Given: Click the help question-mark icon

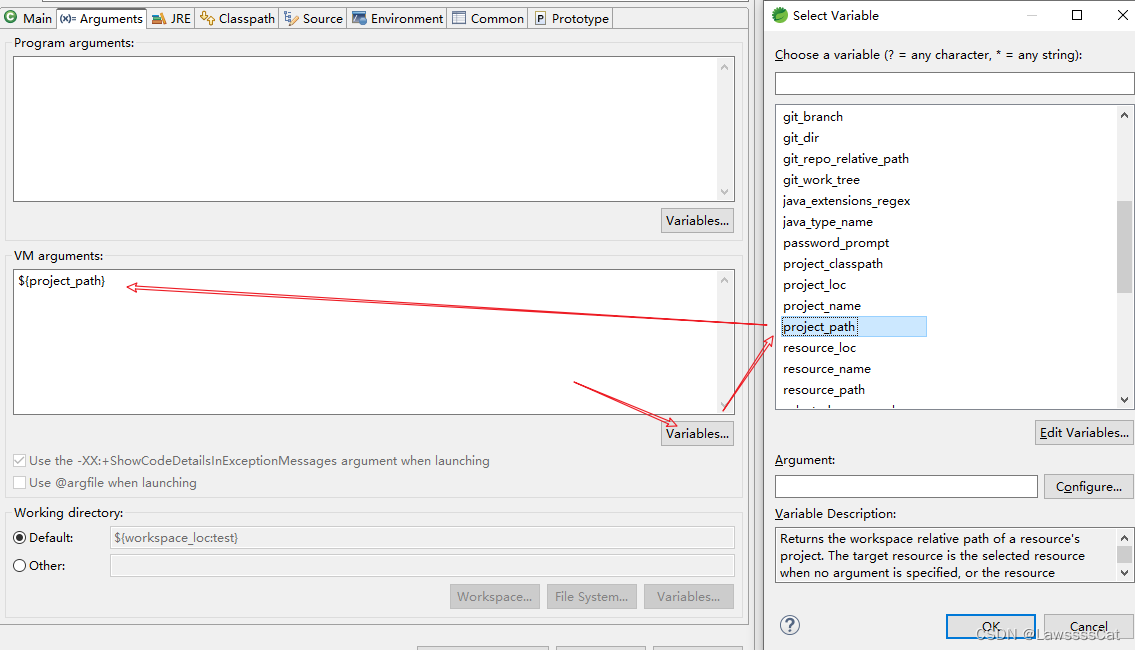Looking at the screenshot, I should (789, 625).
